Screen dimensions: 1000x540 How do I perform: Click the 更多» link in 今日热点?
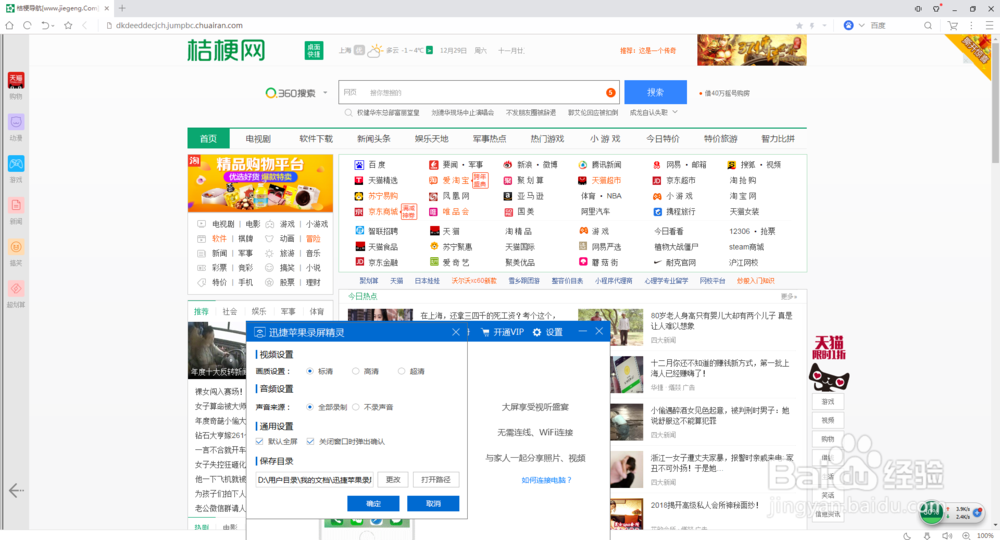788,296
